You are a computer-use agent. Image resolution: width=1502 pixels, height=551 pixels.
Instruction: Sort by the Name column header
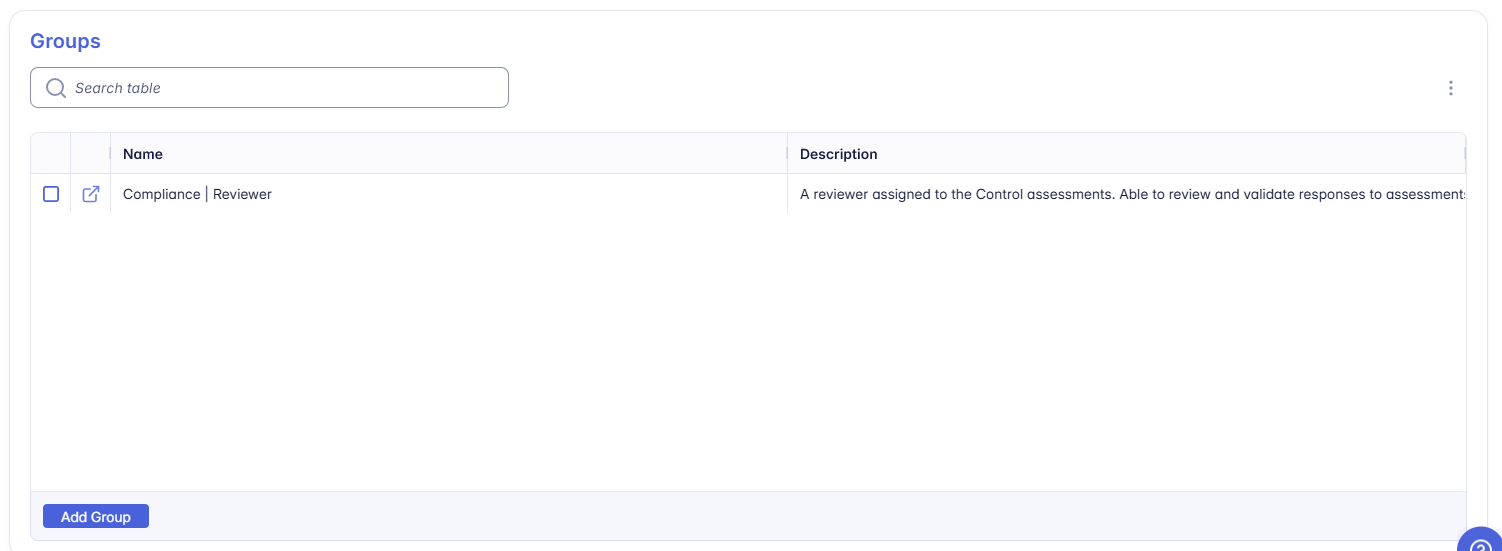coord(143,154)
